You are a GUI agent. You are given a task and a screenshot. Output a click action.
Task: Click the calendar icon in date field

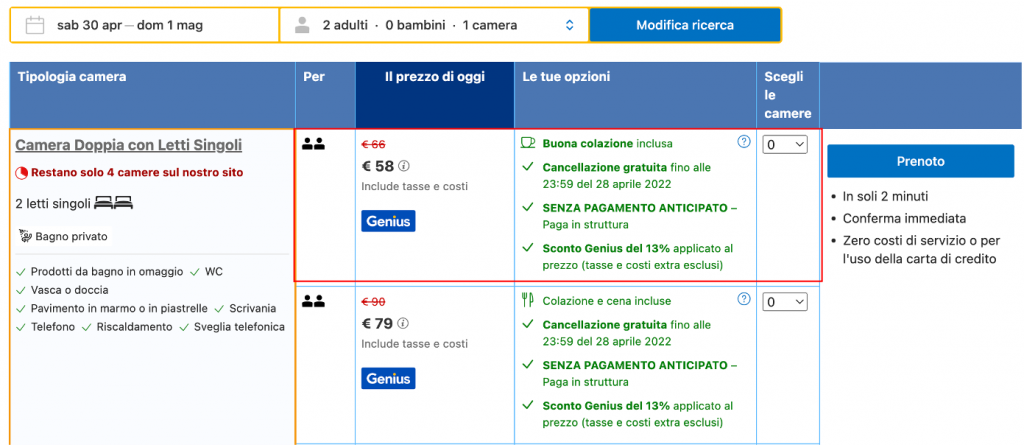[35, 25]
